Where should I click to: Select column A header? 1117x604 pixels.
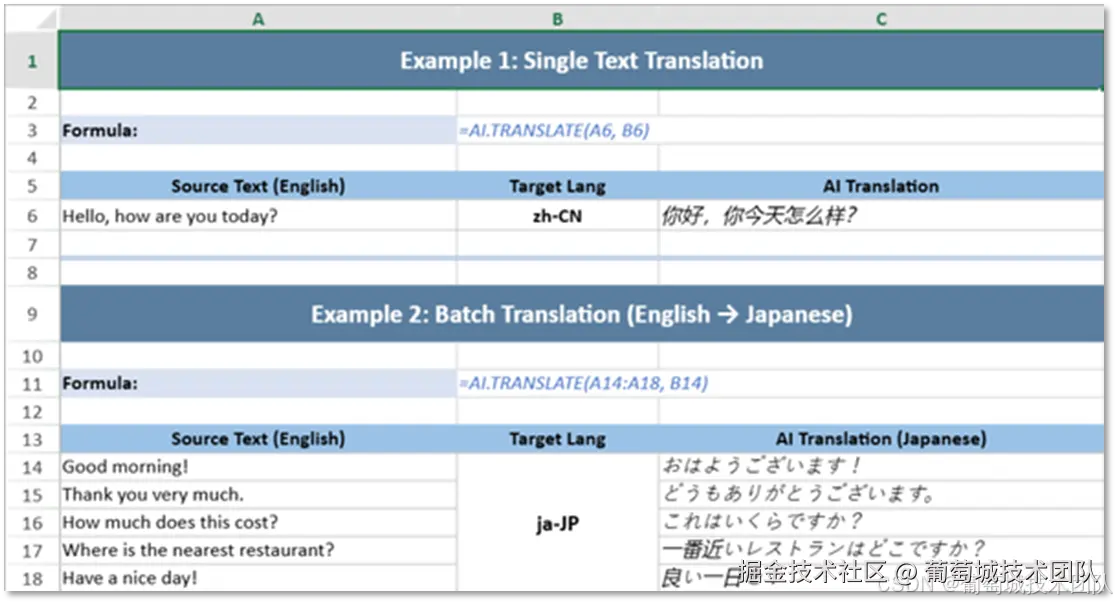click(258, 19)
